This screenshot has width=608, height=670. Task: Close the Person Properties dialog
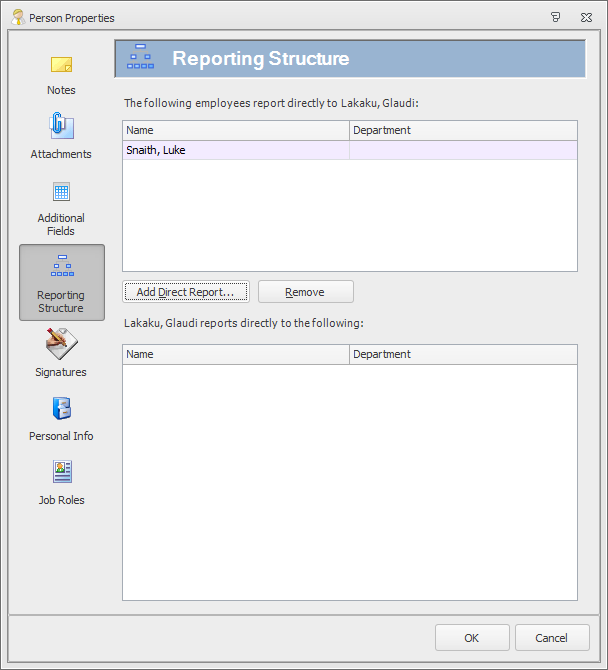point(586,18)
